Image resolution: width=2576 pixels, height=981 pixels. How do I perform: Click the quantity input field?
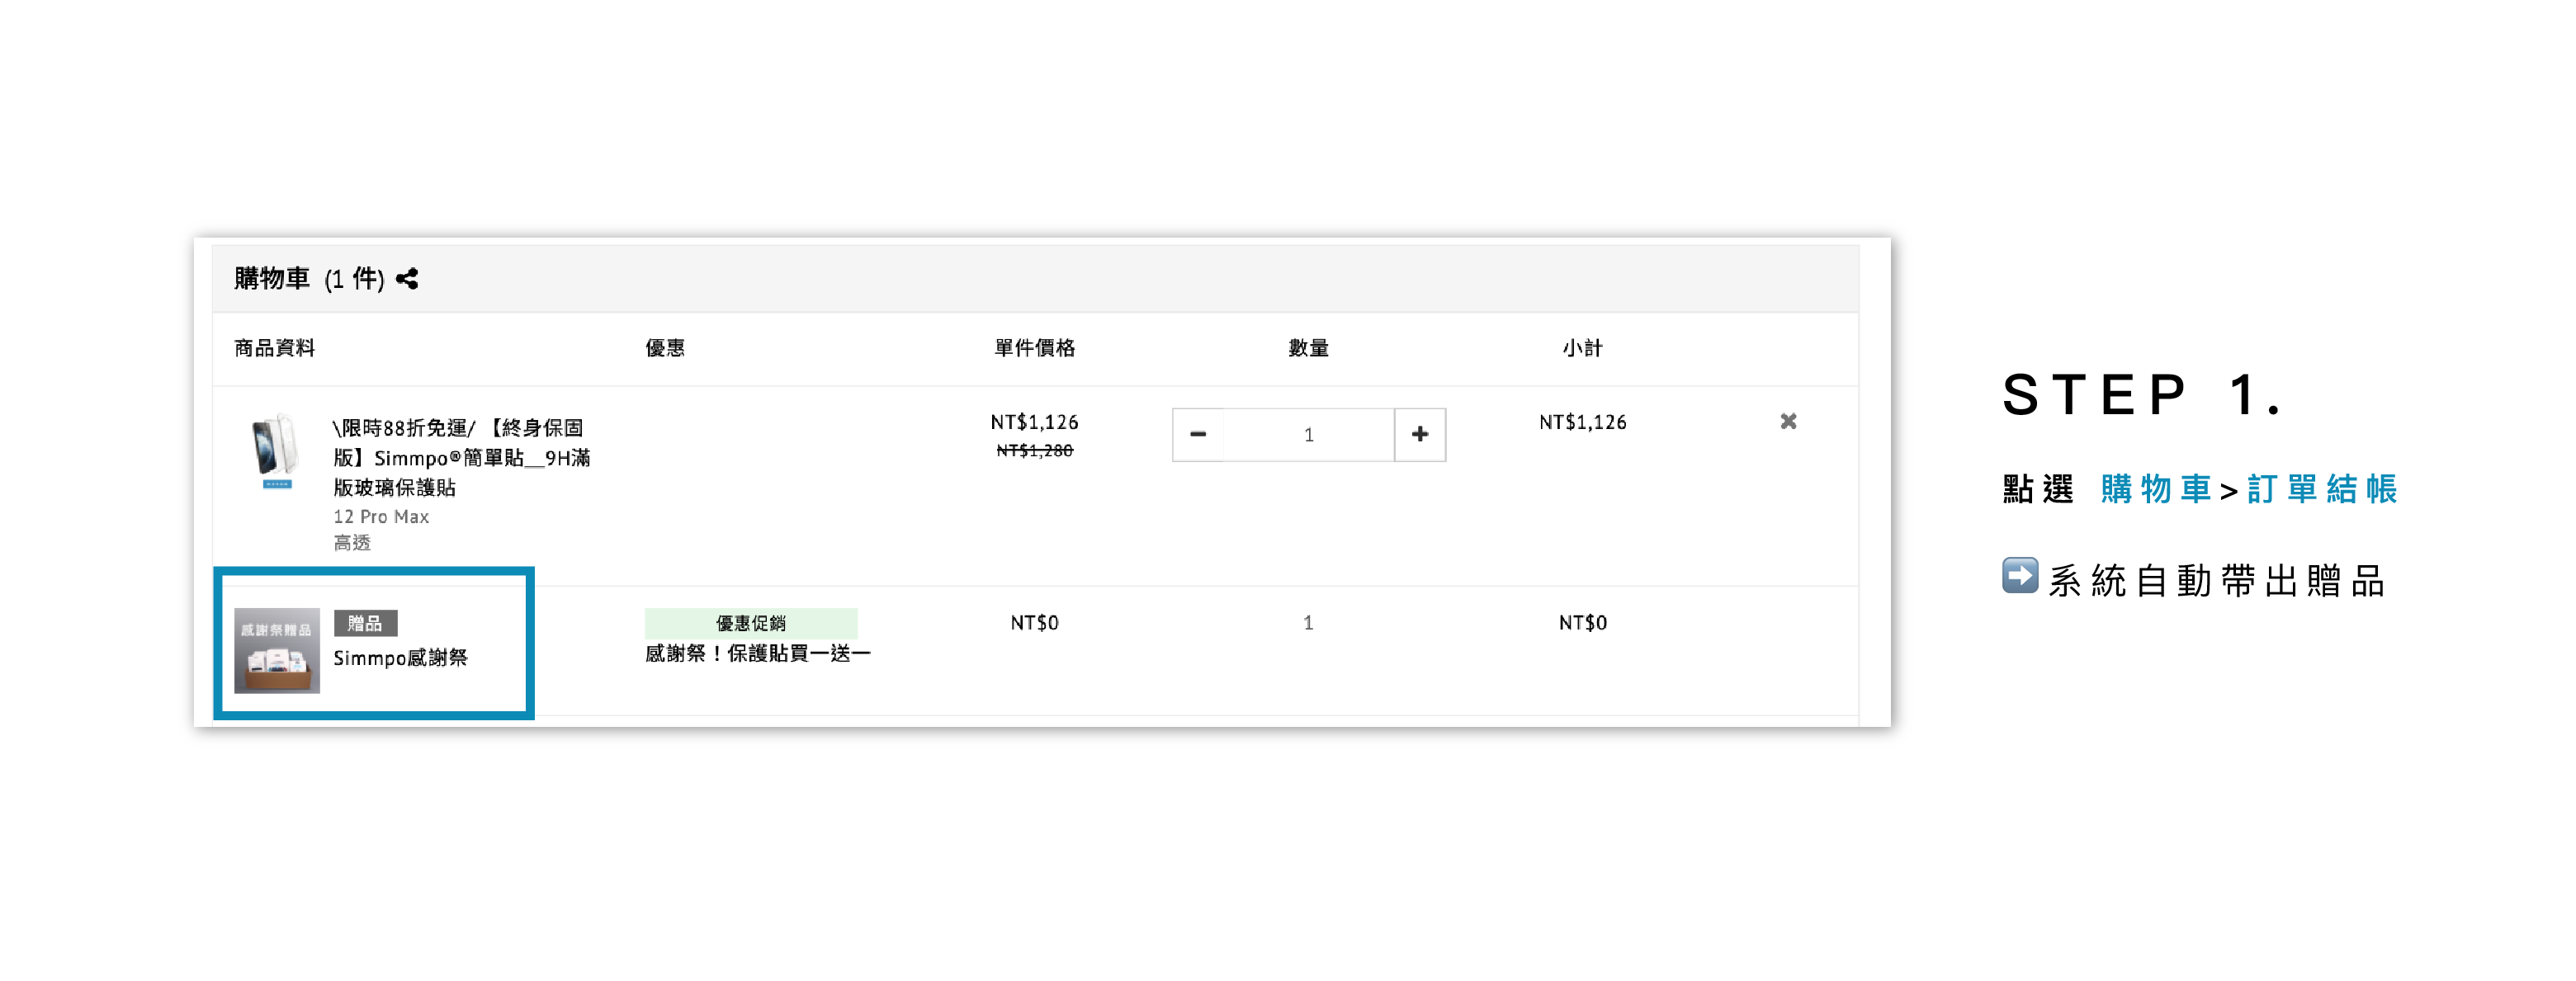1307,434
